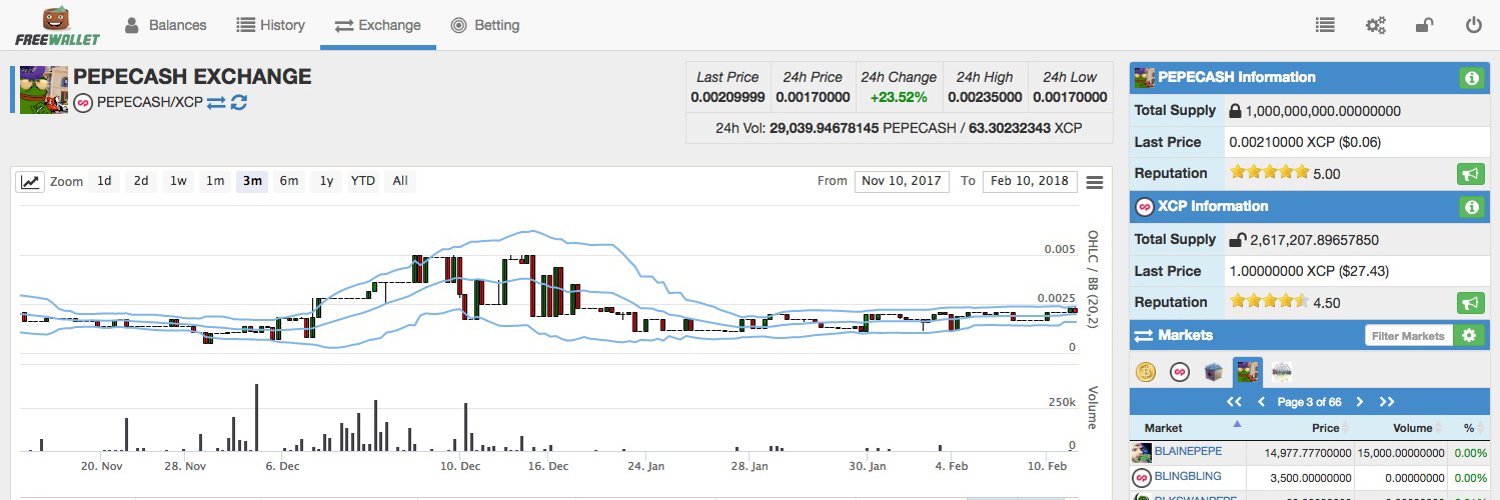Set chart zoom to 6m
This screenshot has width=1500, height=500.
click(x=289, y=181)
